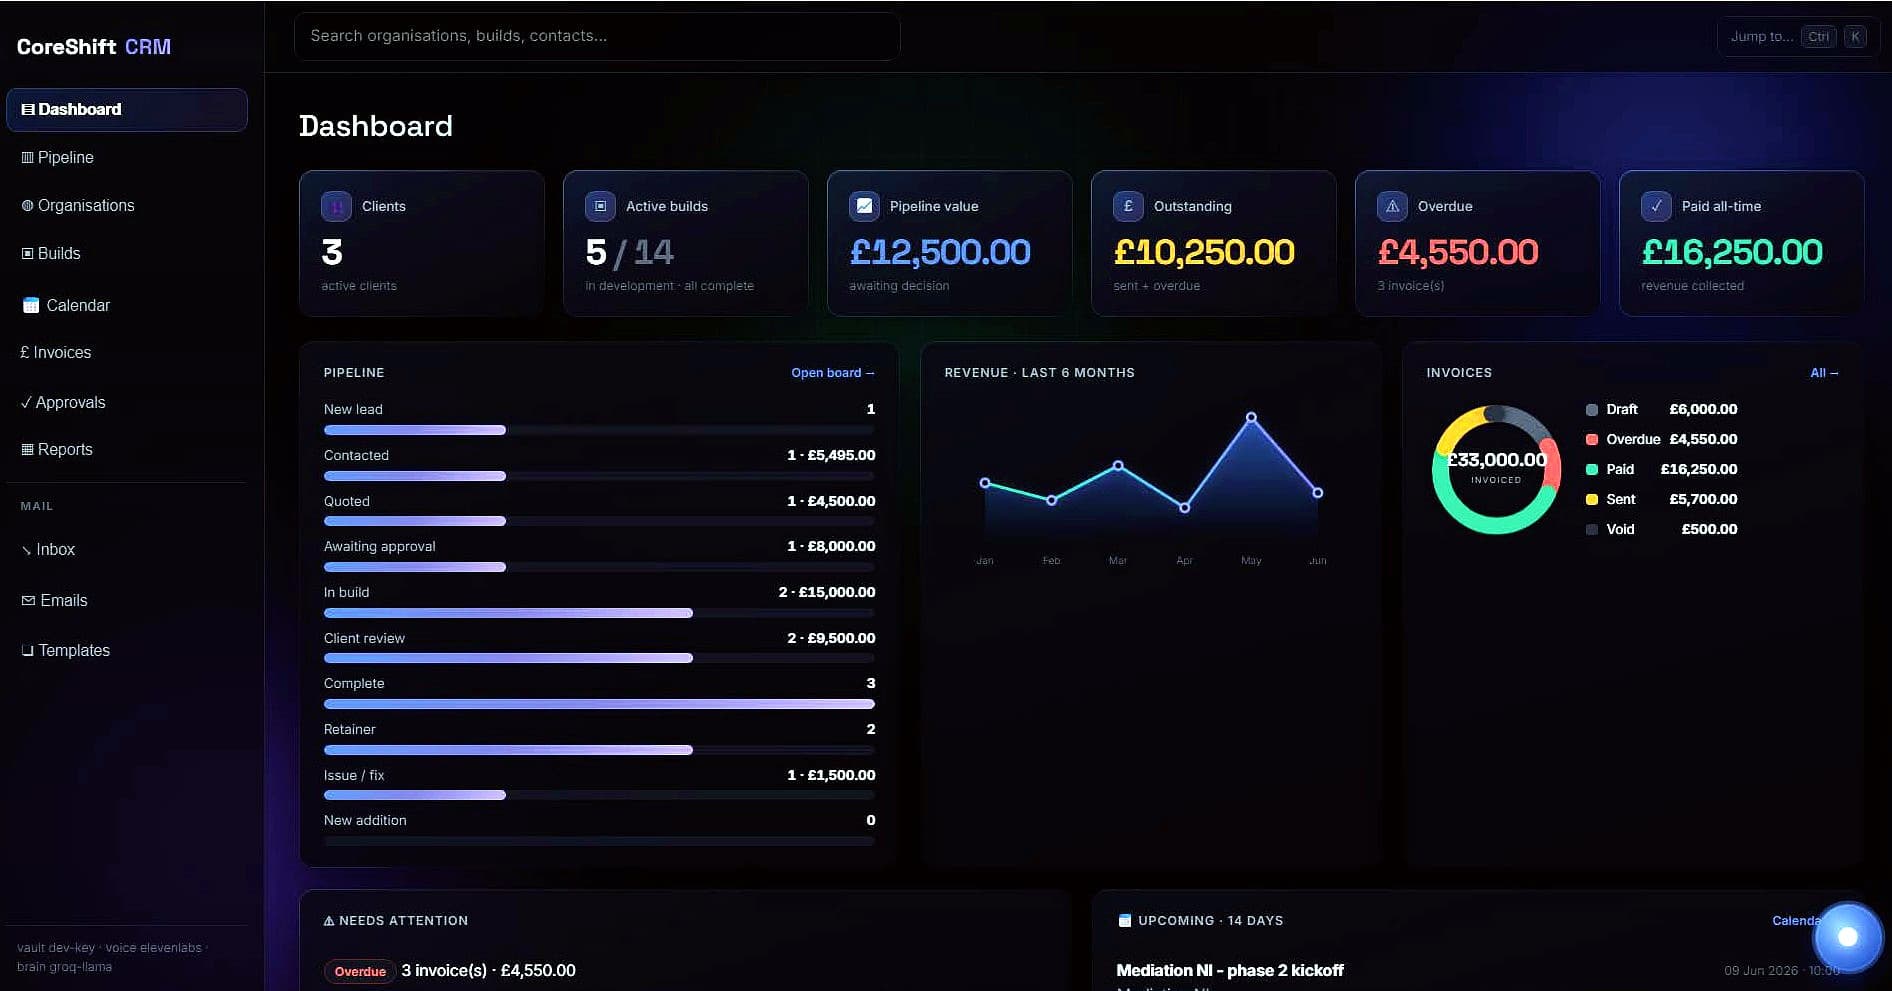The image size is (1892, 991).
Task: Click the £6,000.00 draft invoice value
Action: [x=1703, y=410]
